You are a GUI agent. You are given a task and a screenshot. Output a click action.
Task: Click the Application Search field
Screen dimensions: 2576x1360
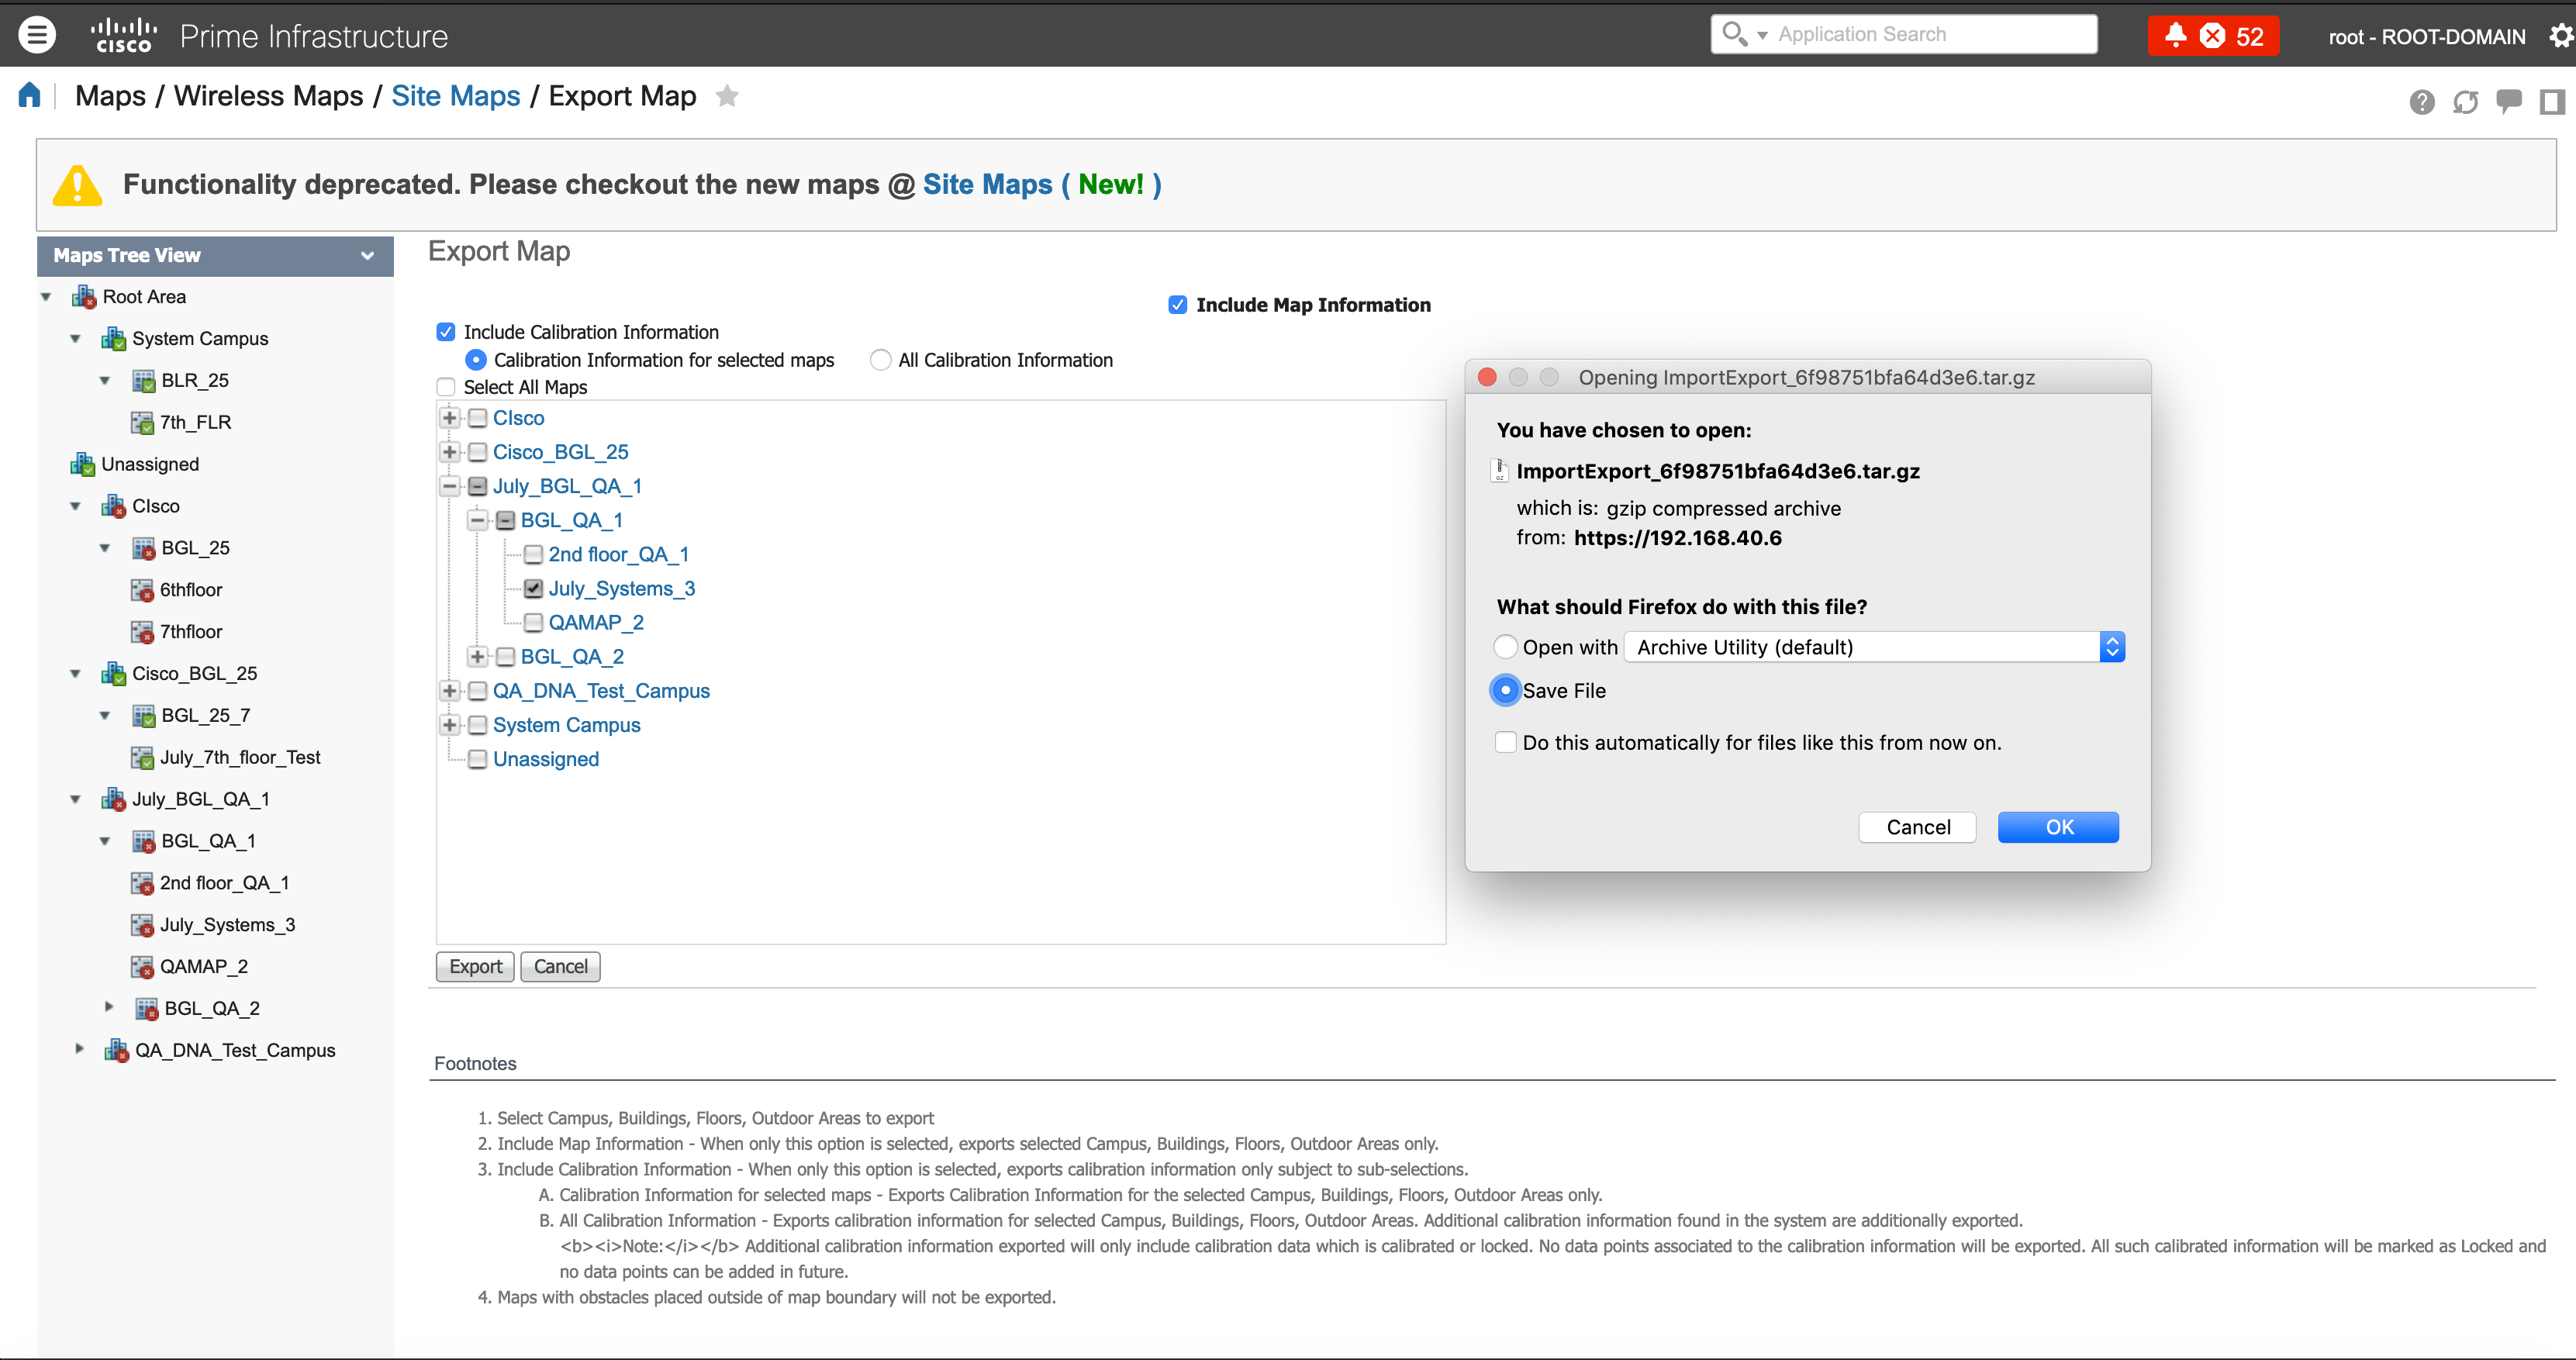[x=1904, y=34]
